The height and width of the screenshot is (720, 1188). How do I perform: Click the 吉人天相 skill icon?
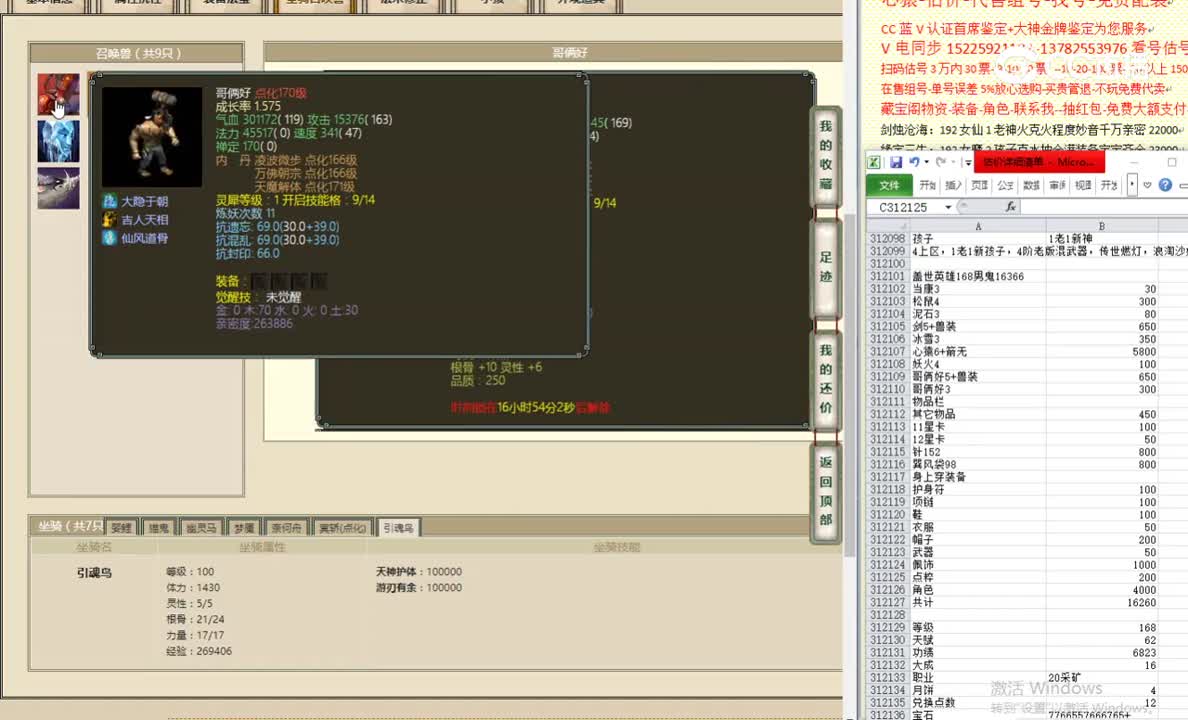109,220
